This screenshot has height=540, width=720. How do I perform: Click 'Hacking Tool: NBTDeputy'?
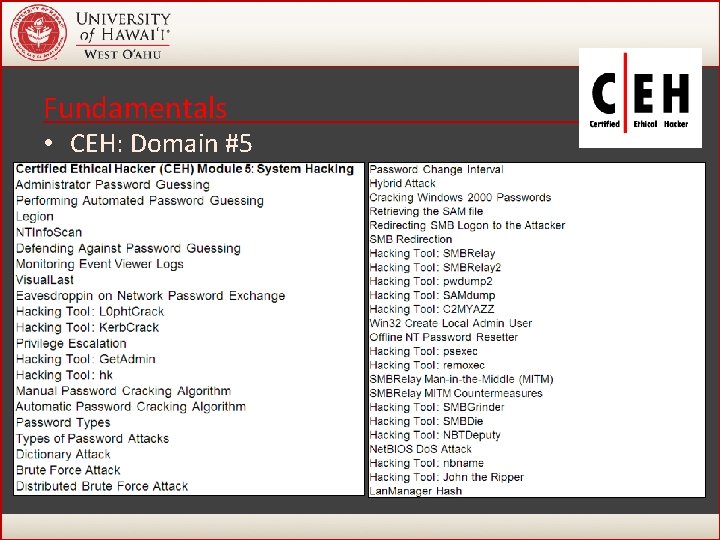click(x=435, y=435)
